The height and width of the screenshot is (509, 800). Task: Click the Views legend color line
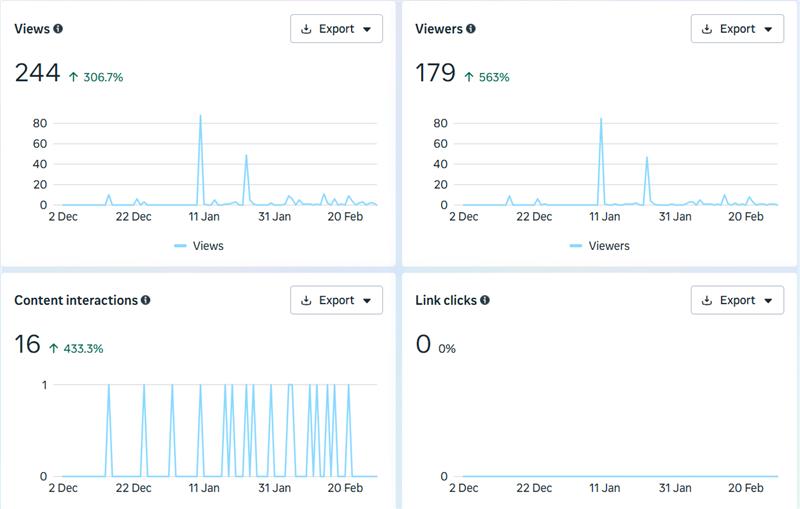click(x=181, y=246)
